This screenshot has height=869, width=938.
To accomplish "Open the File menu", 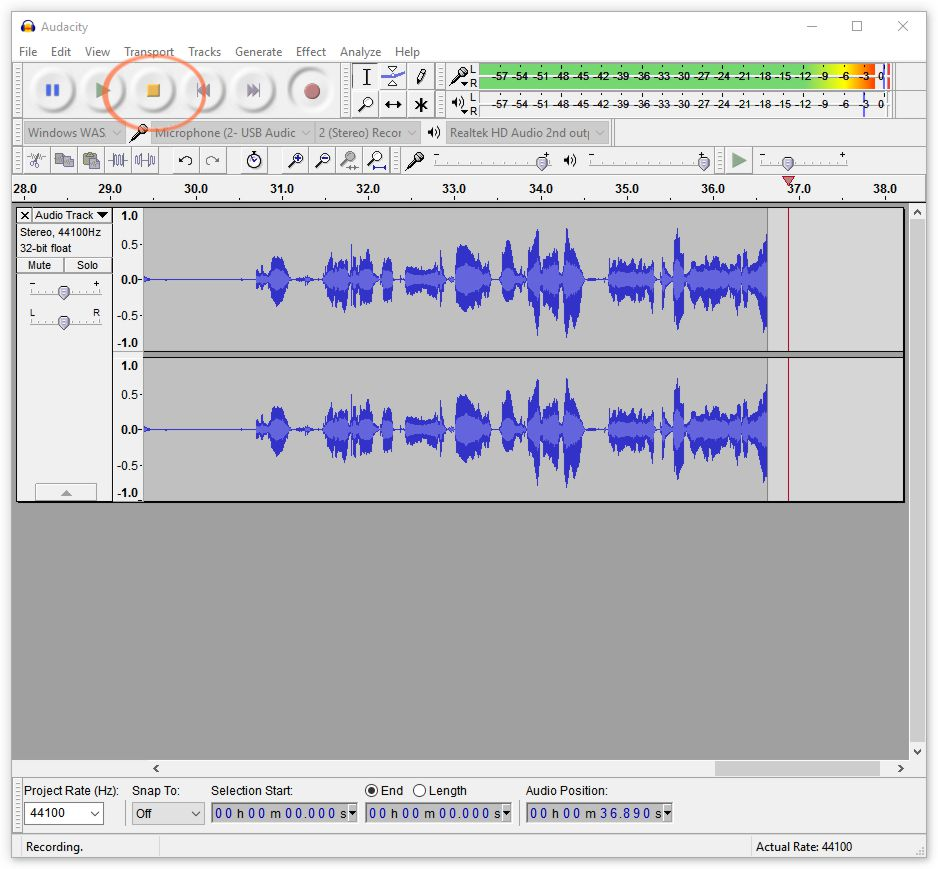I will [28, 51].
